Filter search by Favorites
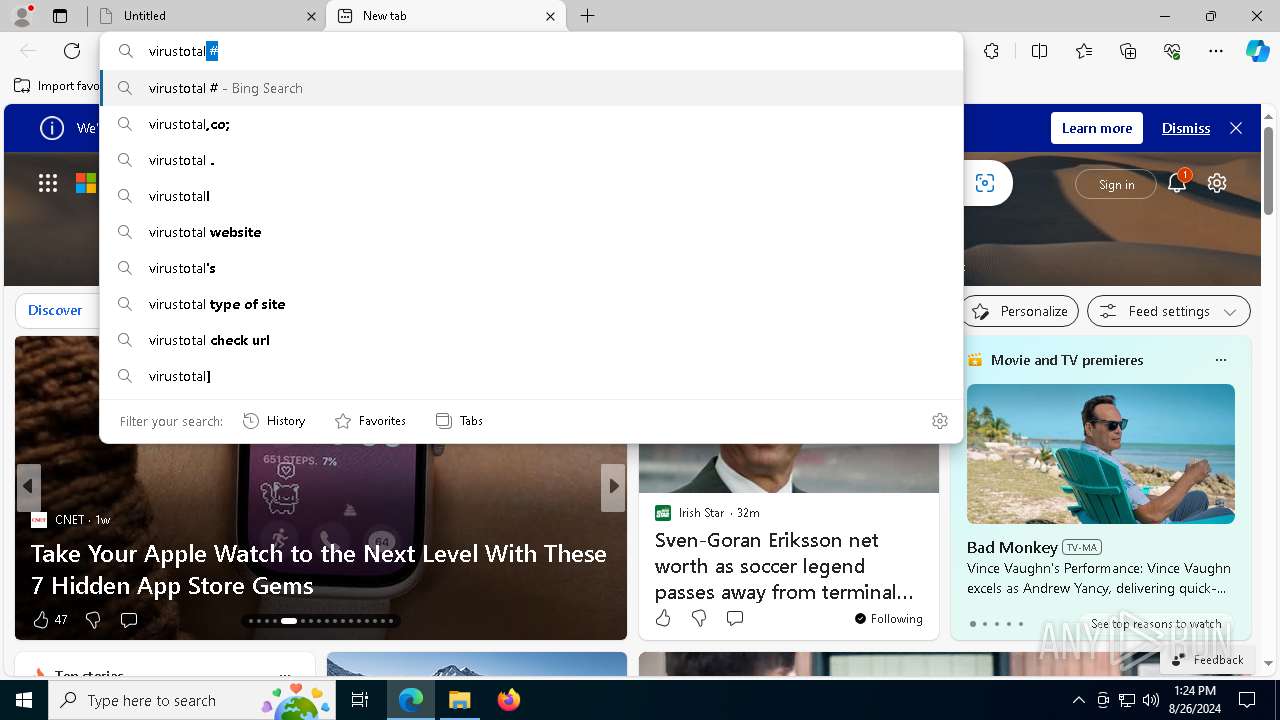 coord(370,421)
